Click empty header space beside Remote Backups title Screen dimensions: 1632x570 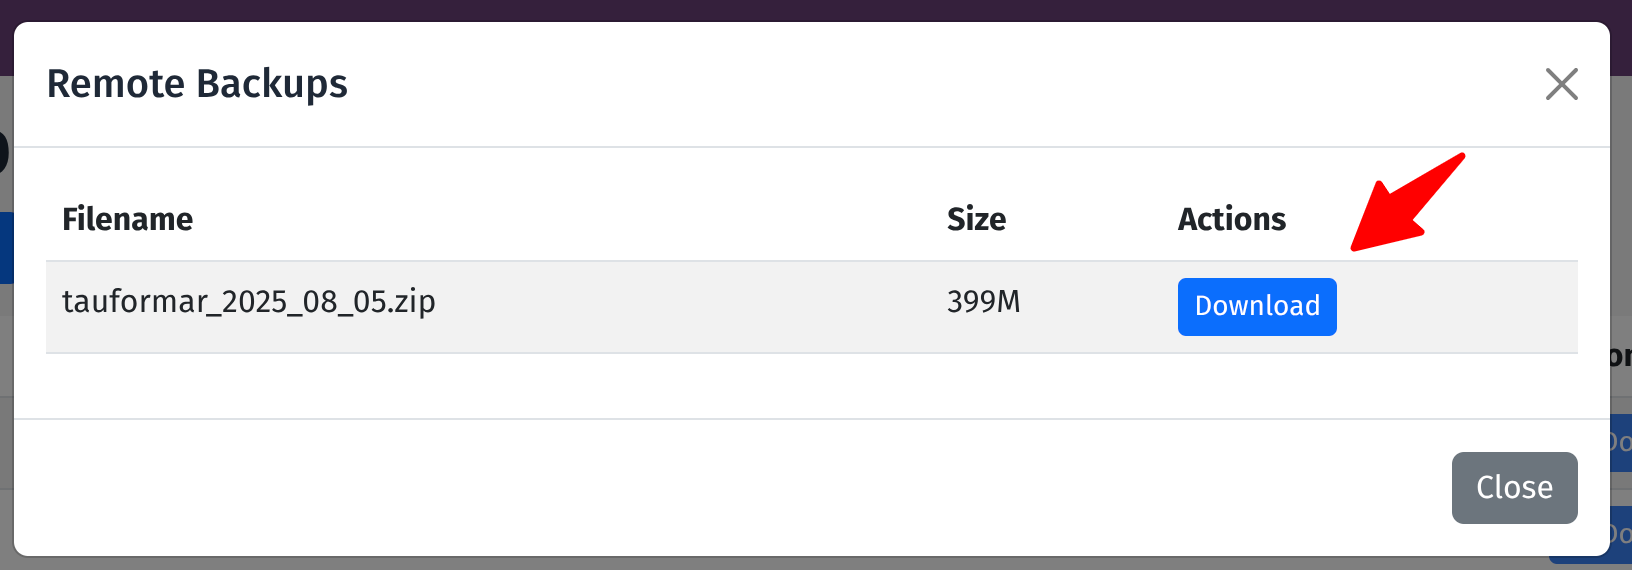pos(900,84)
